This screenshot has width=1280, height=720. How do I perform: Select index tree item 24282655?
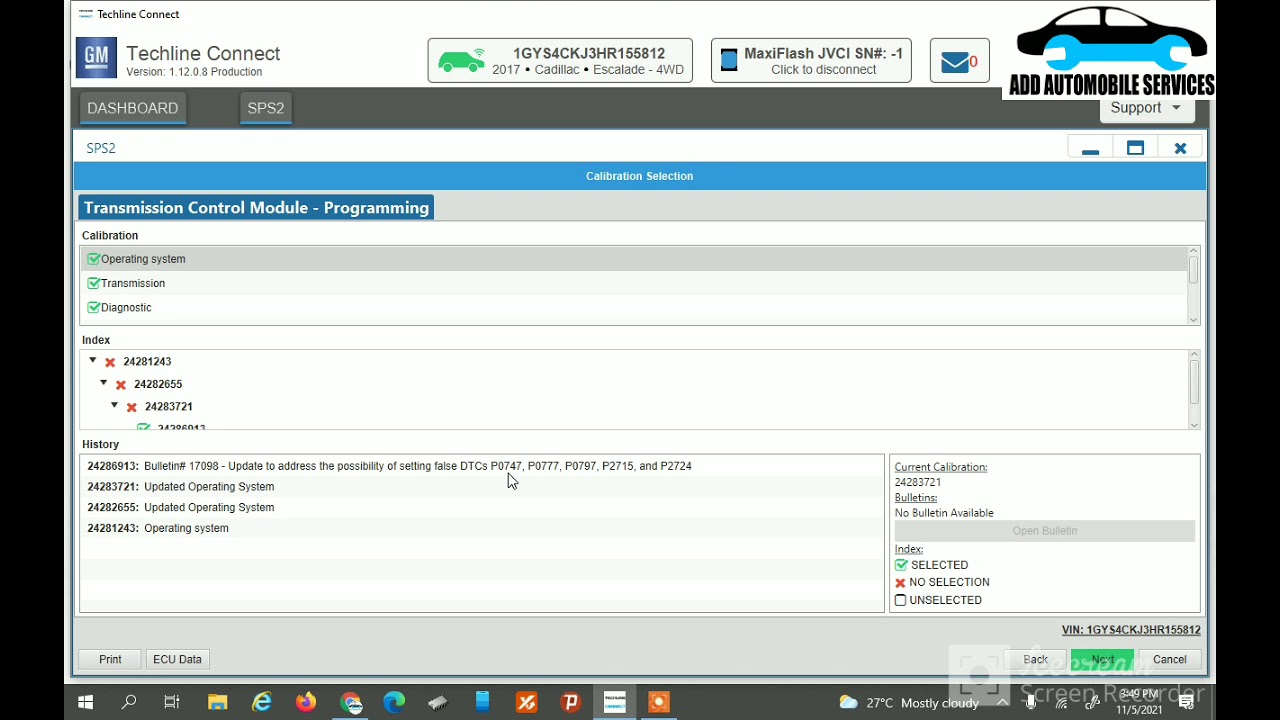pos(158,384)
